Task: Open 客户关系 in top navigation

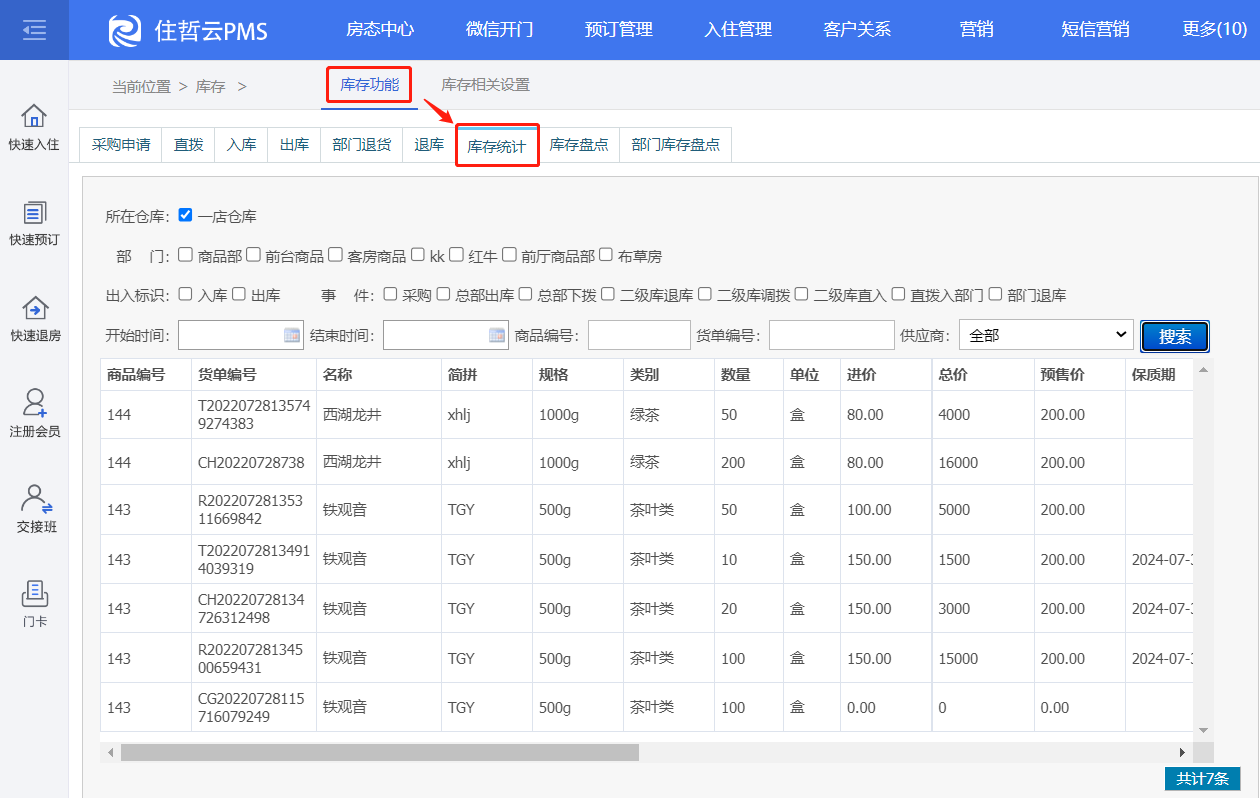Action: pyautogui.click(x=857, y=30)
